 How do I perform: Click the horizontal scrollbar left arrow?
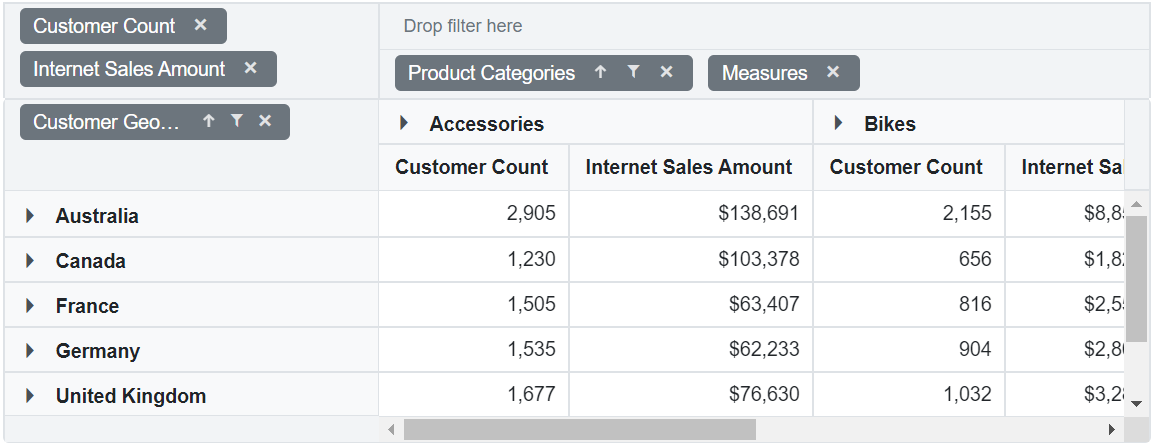tap(391, 429)
